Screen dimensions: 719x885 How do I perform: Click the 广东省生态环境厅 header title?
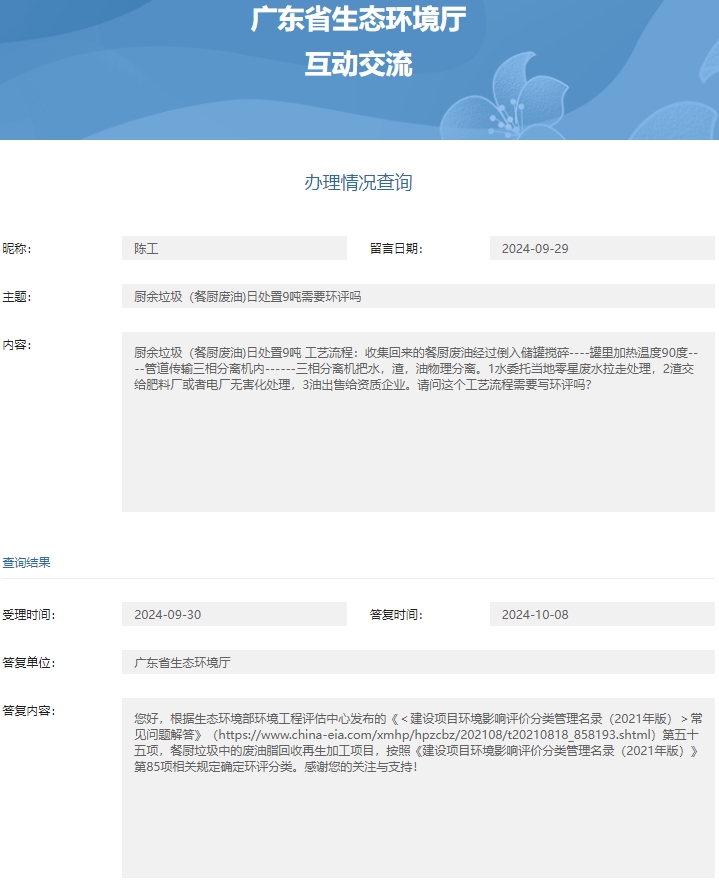[x=359, y=19]
